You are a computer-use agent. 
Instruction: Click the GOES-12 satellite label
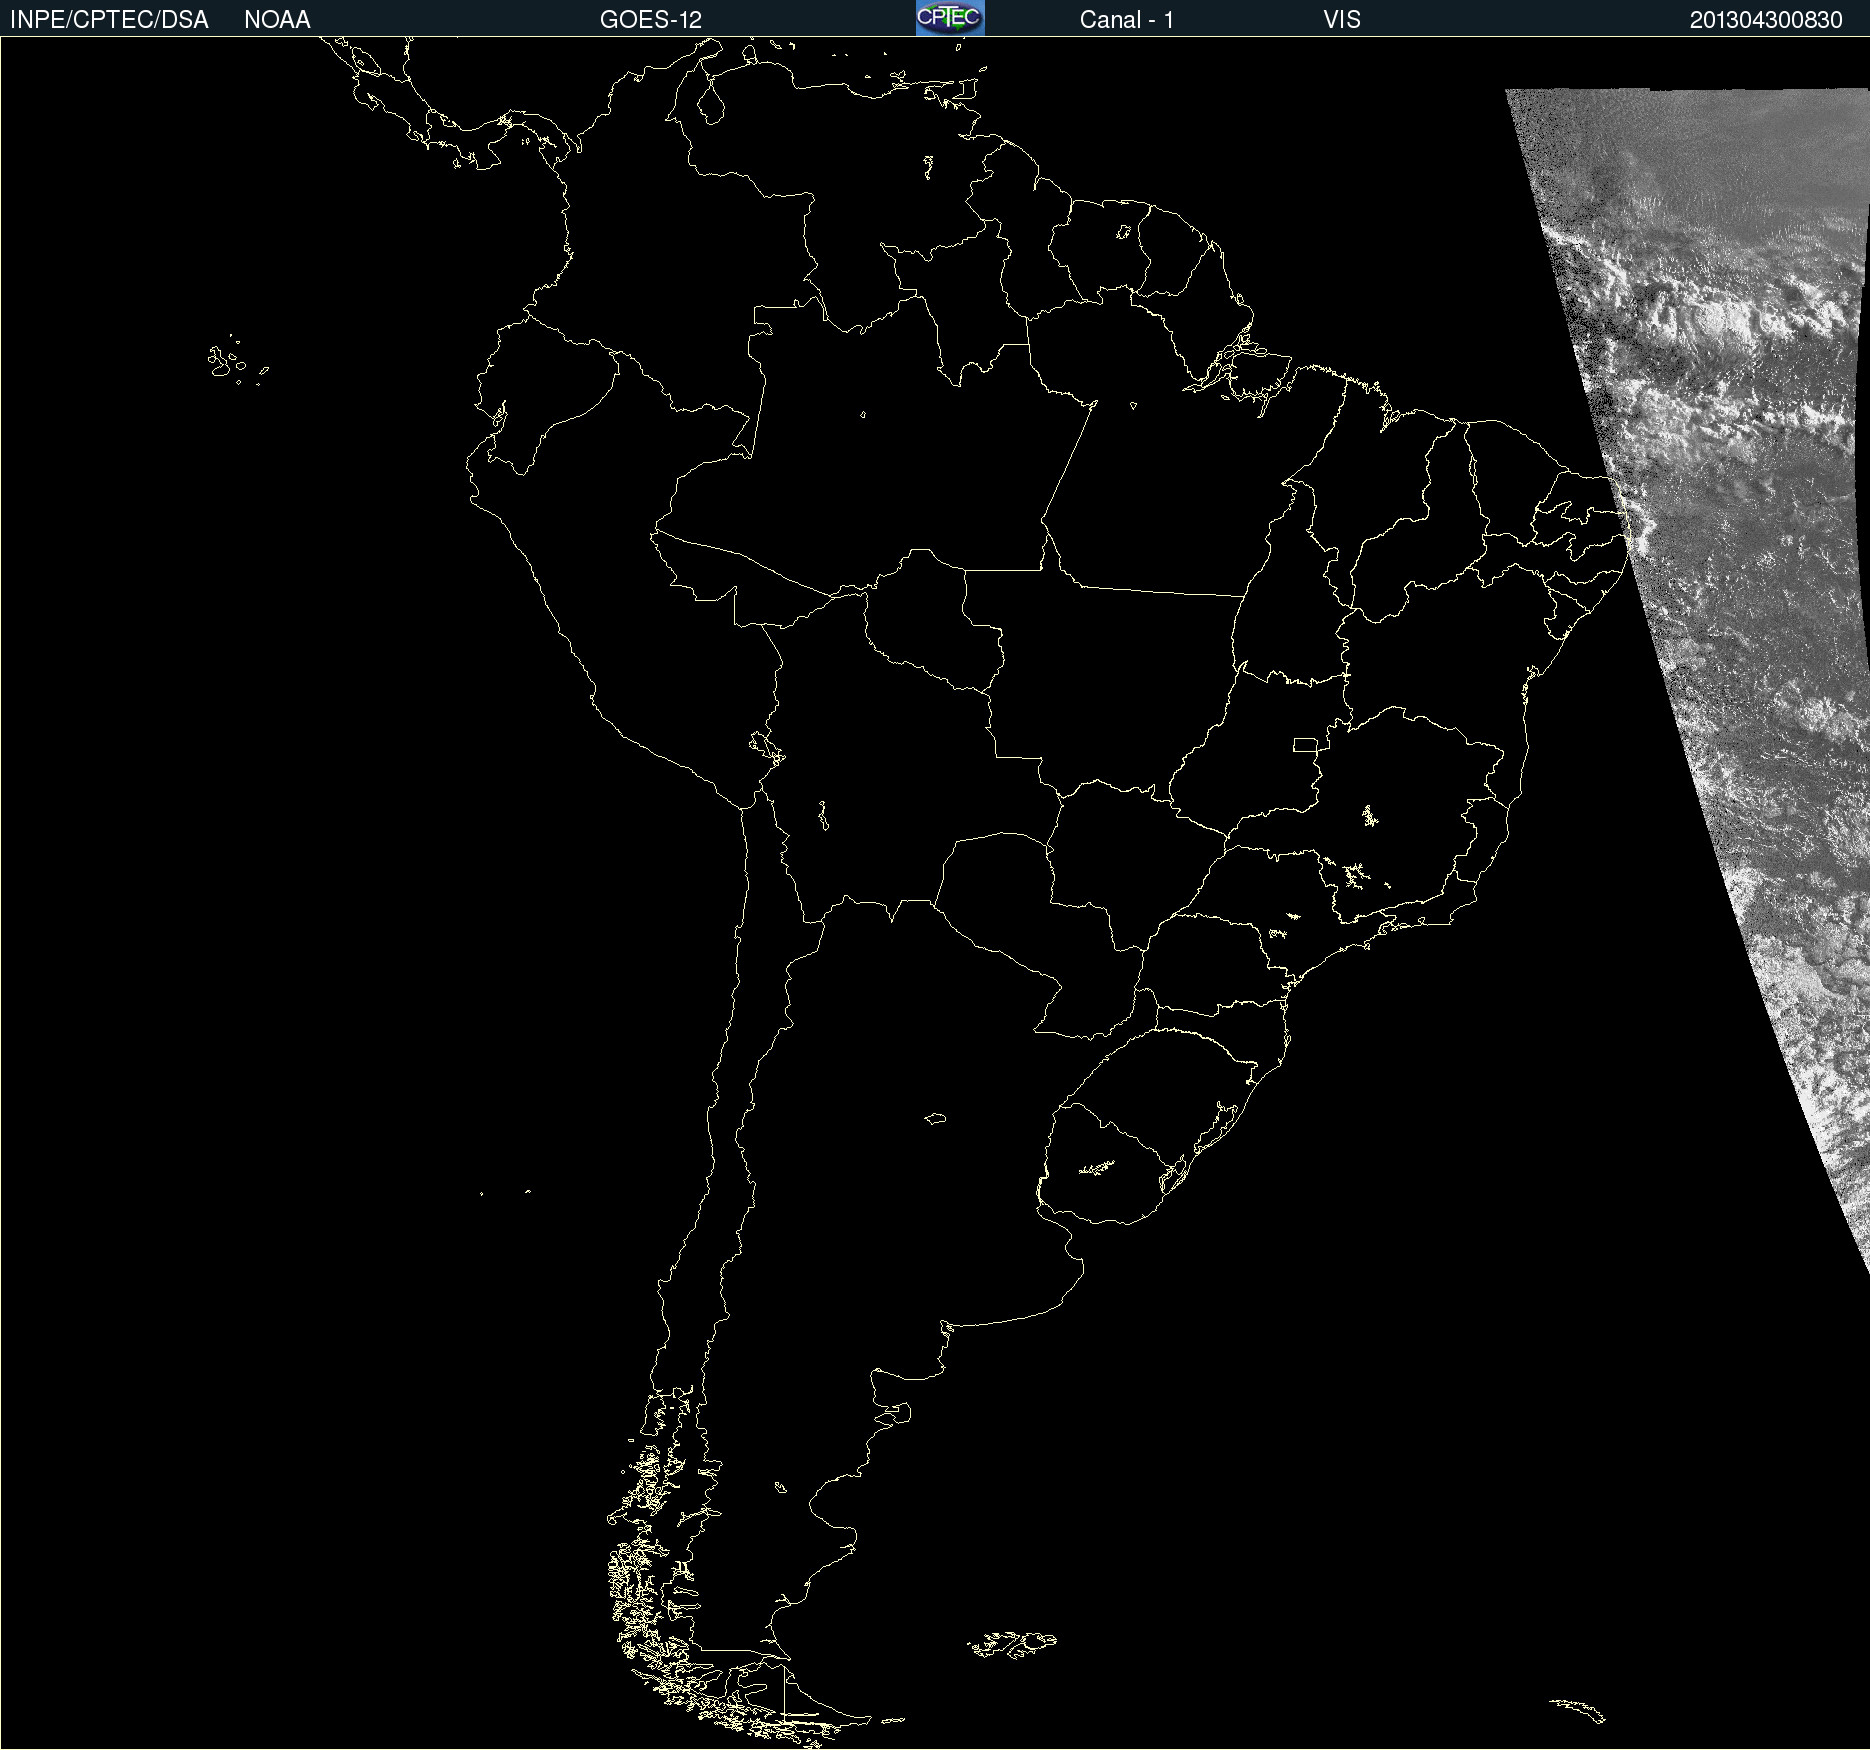point(651,20)
